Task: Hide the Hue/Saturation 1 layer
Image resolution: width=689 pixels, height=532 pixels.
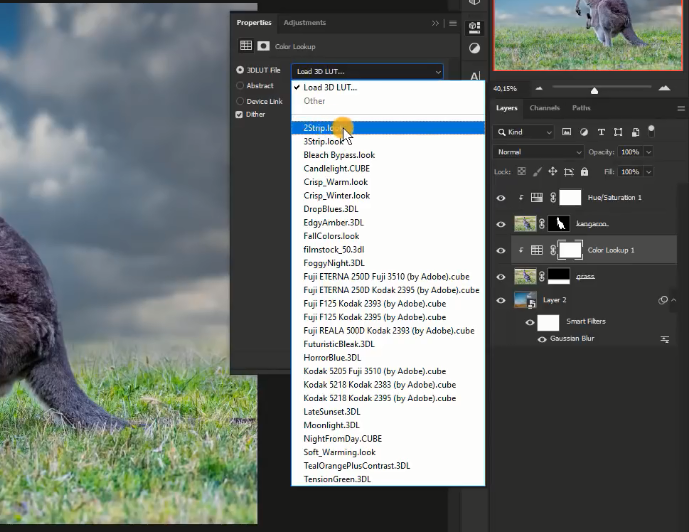Action: point(501,198)
